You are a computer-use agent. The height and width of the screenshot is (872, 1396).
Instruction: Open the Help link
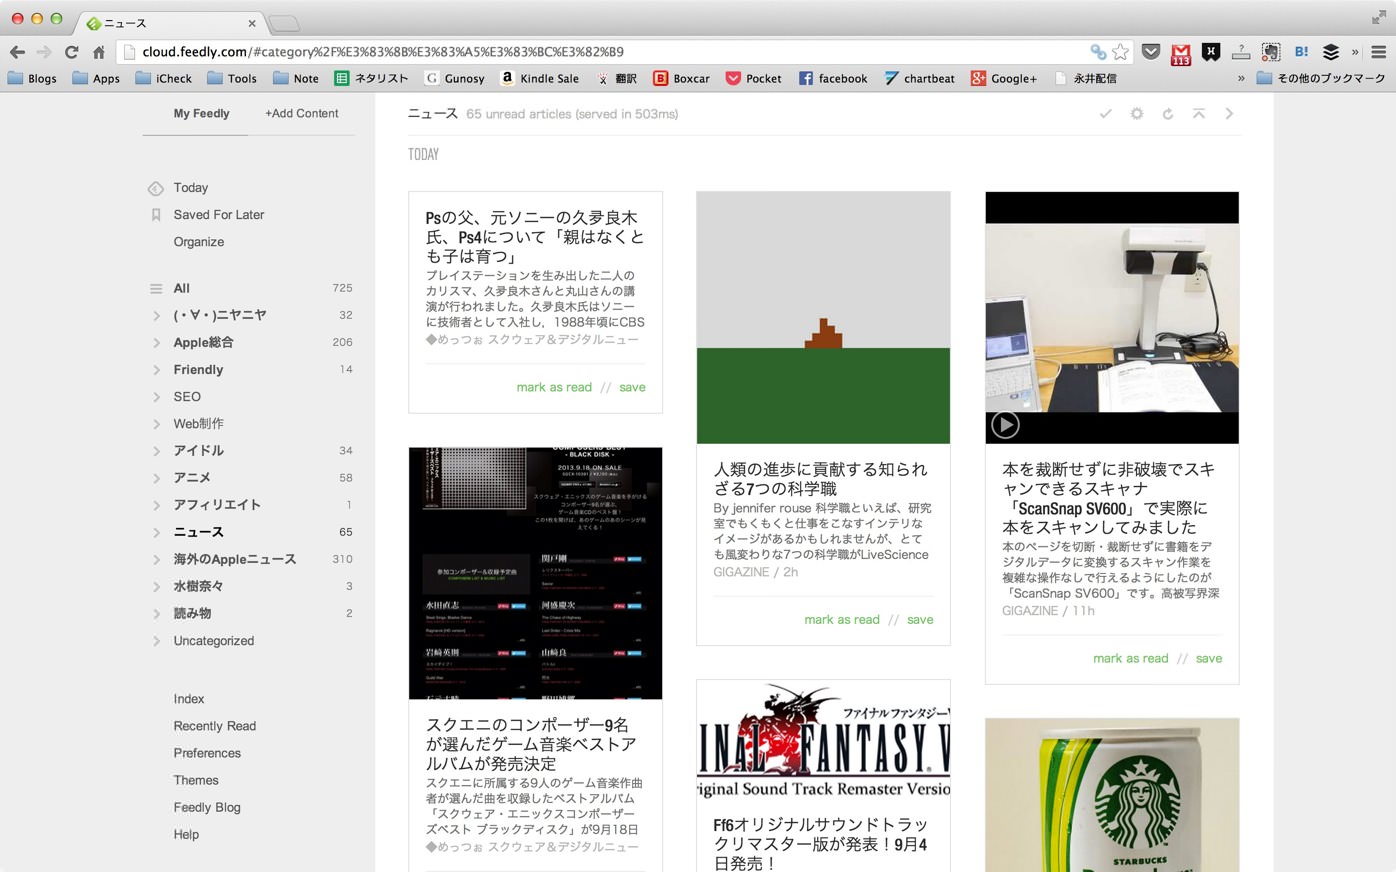(x=186, y=834)
